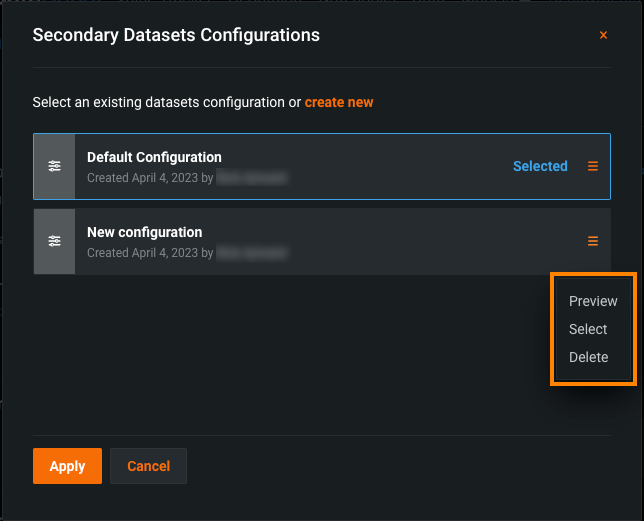Click the Secondary Datasets Configurations heading

click(x=176, y=35)
